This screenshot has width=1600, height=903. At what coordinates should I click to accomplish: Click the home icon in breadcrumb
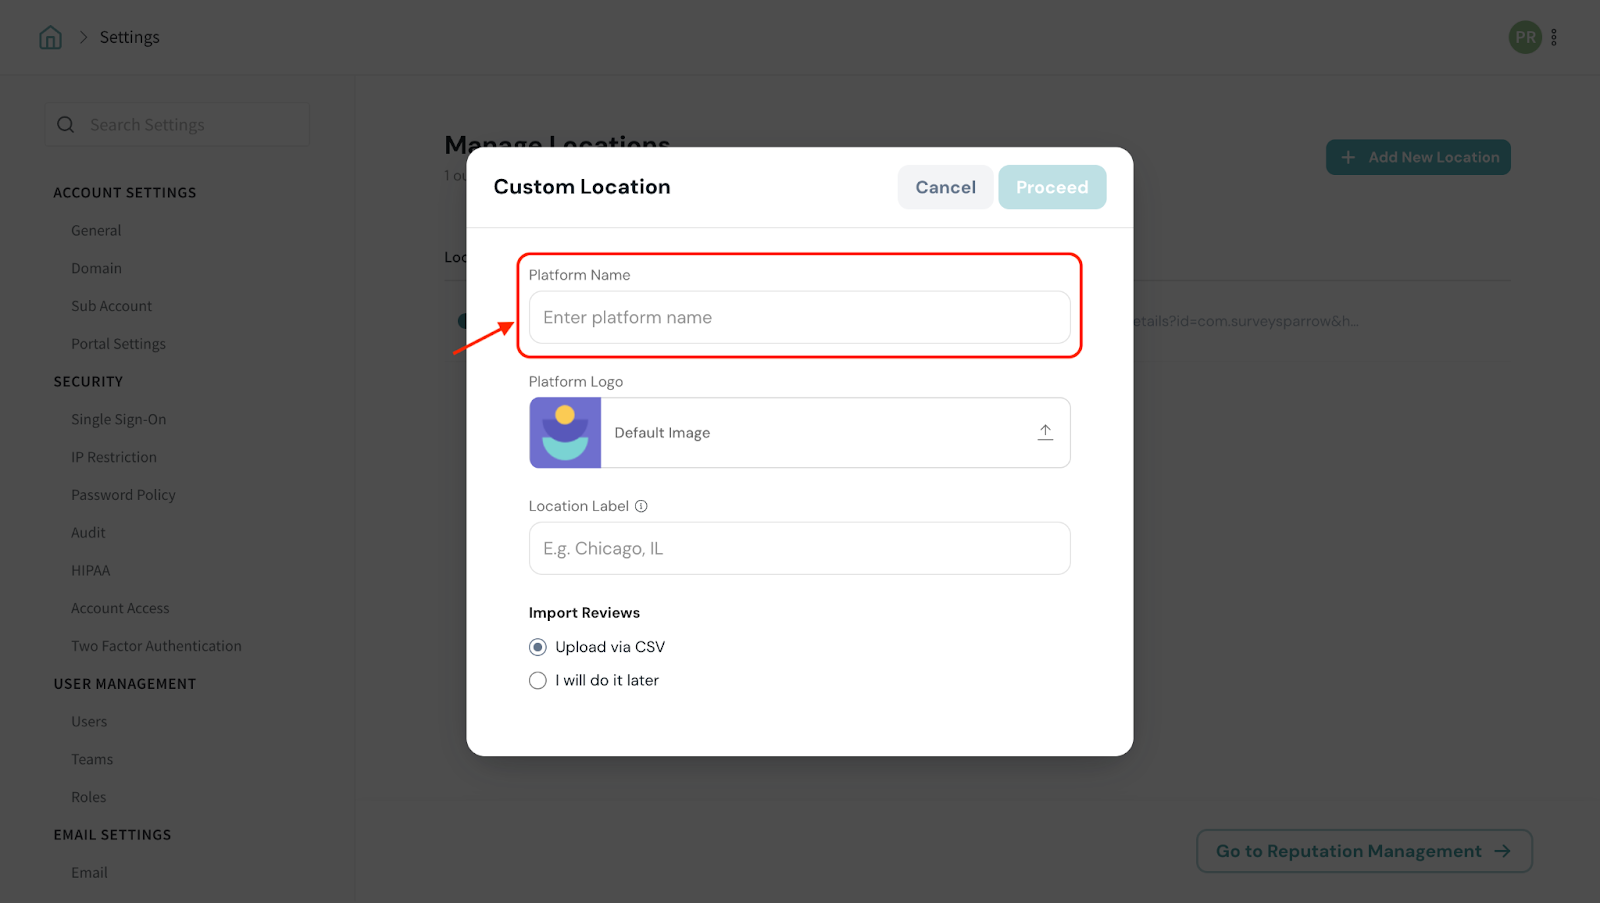(50, 38)
